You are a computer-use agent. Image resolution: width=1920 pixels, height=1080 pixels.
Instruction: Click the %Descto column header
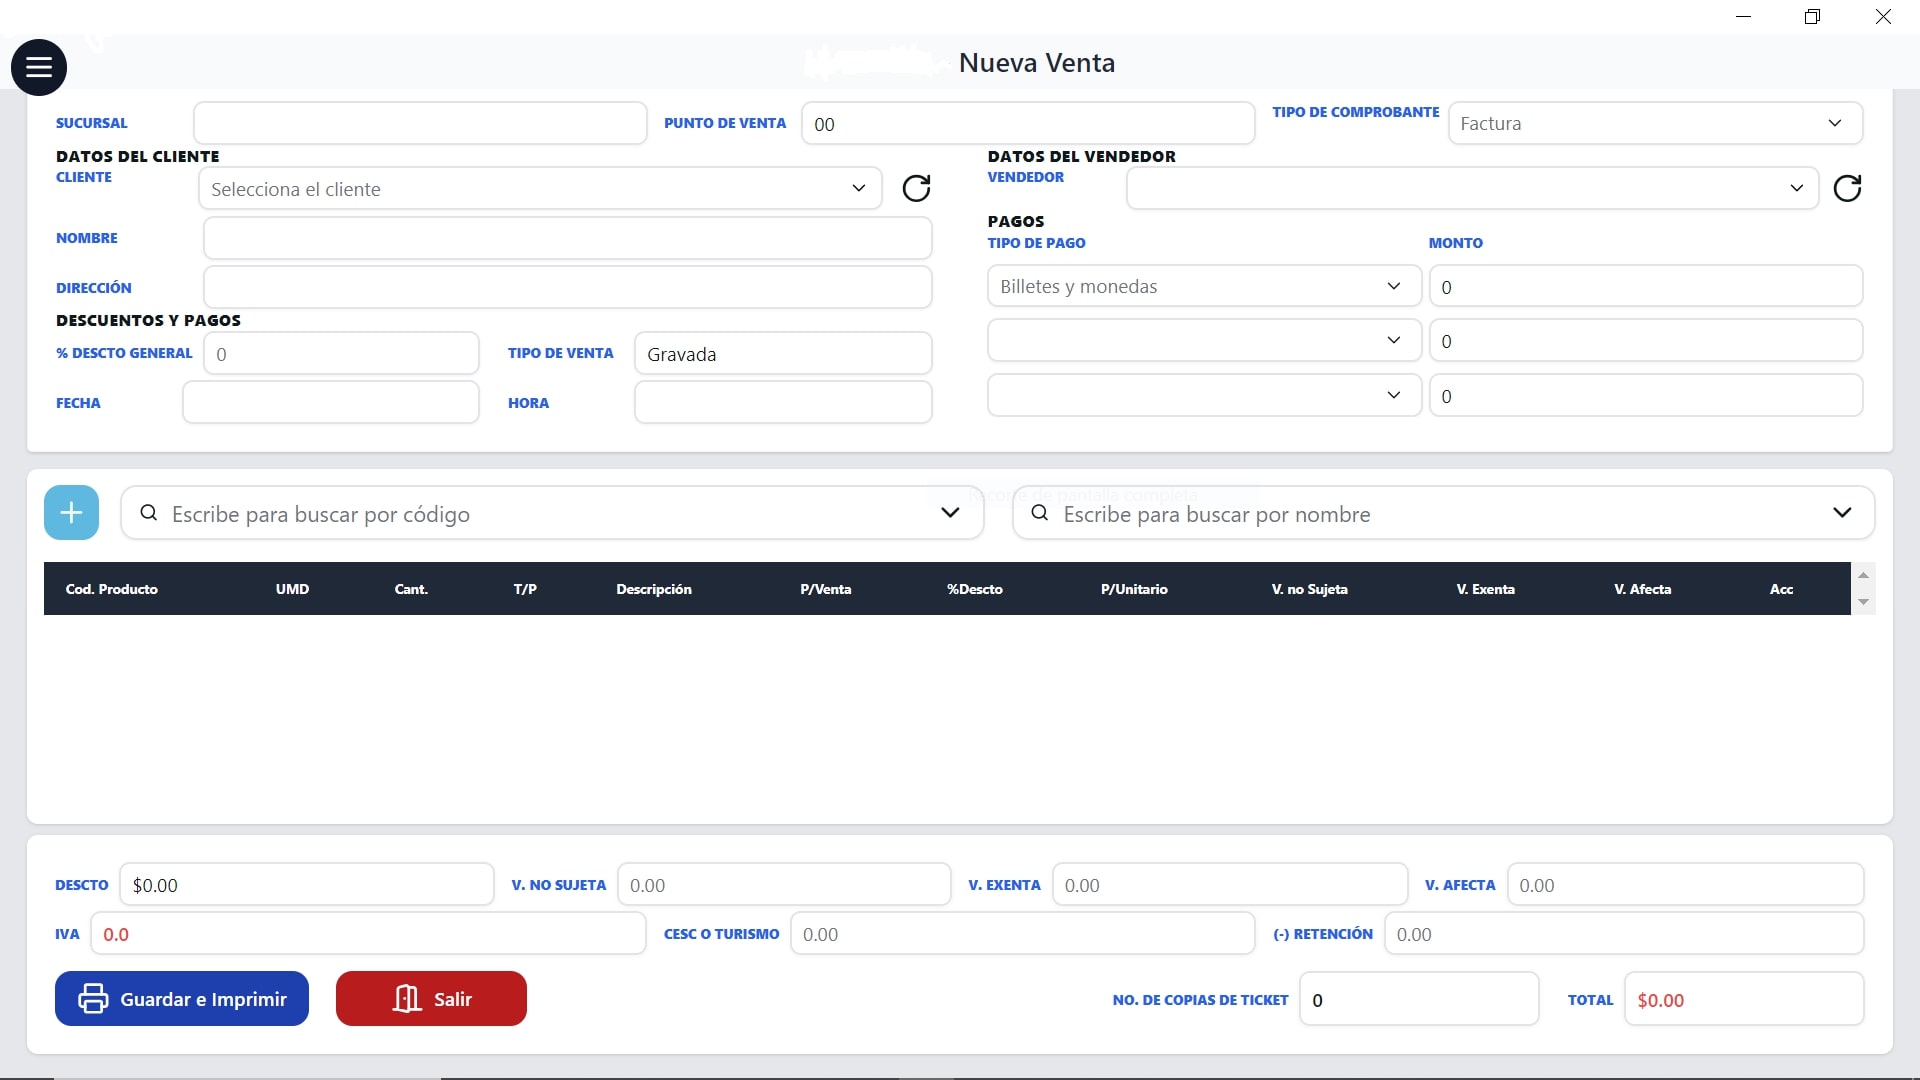coord(975,589)
